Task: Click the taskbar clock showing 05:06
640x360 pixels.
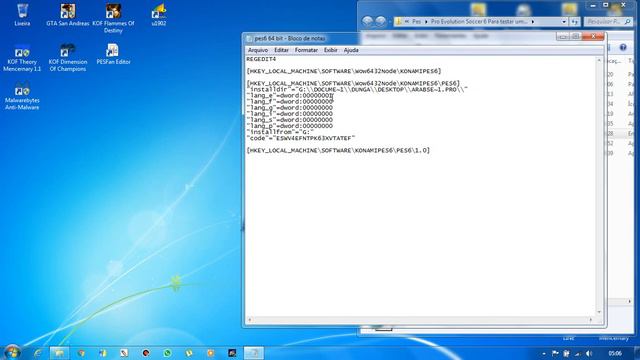Action: point(615,353)
